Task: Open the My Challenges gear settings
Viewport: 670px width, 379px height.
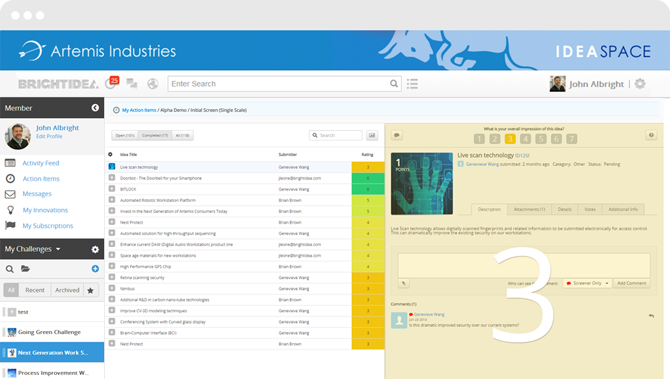Action: click(x=95, y=249)
